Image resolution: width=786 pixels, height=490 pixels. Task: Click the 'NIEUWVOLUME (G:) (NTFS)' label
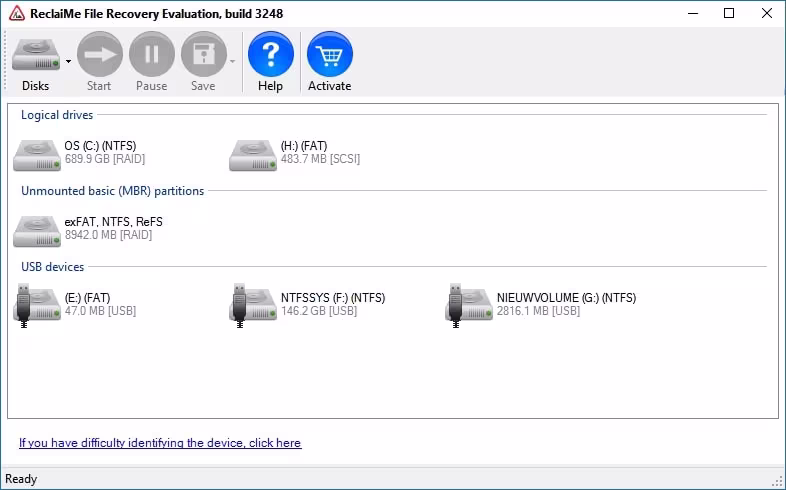[x=566, y=298]
